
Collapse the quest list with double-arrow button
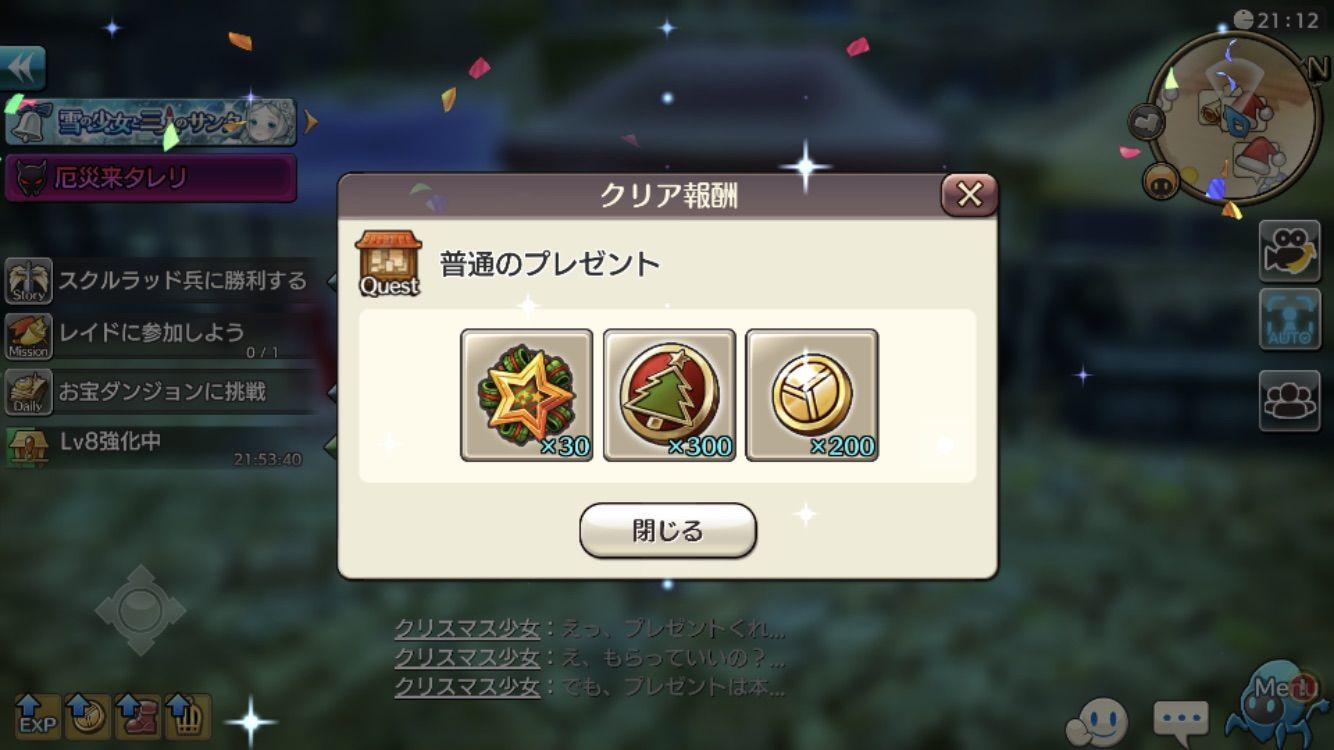point(22,68)
